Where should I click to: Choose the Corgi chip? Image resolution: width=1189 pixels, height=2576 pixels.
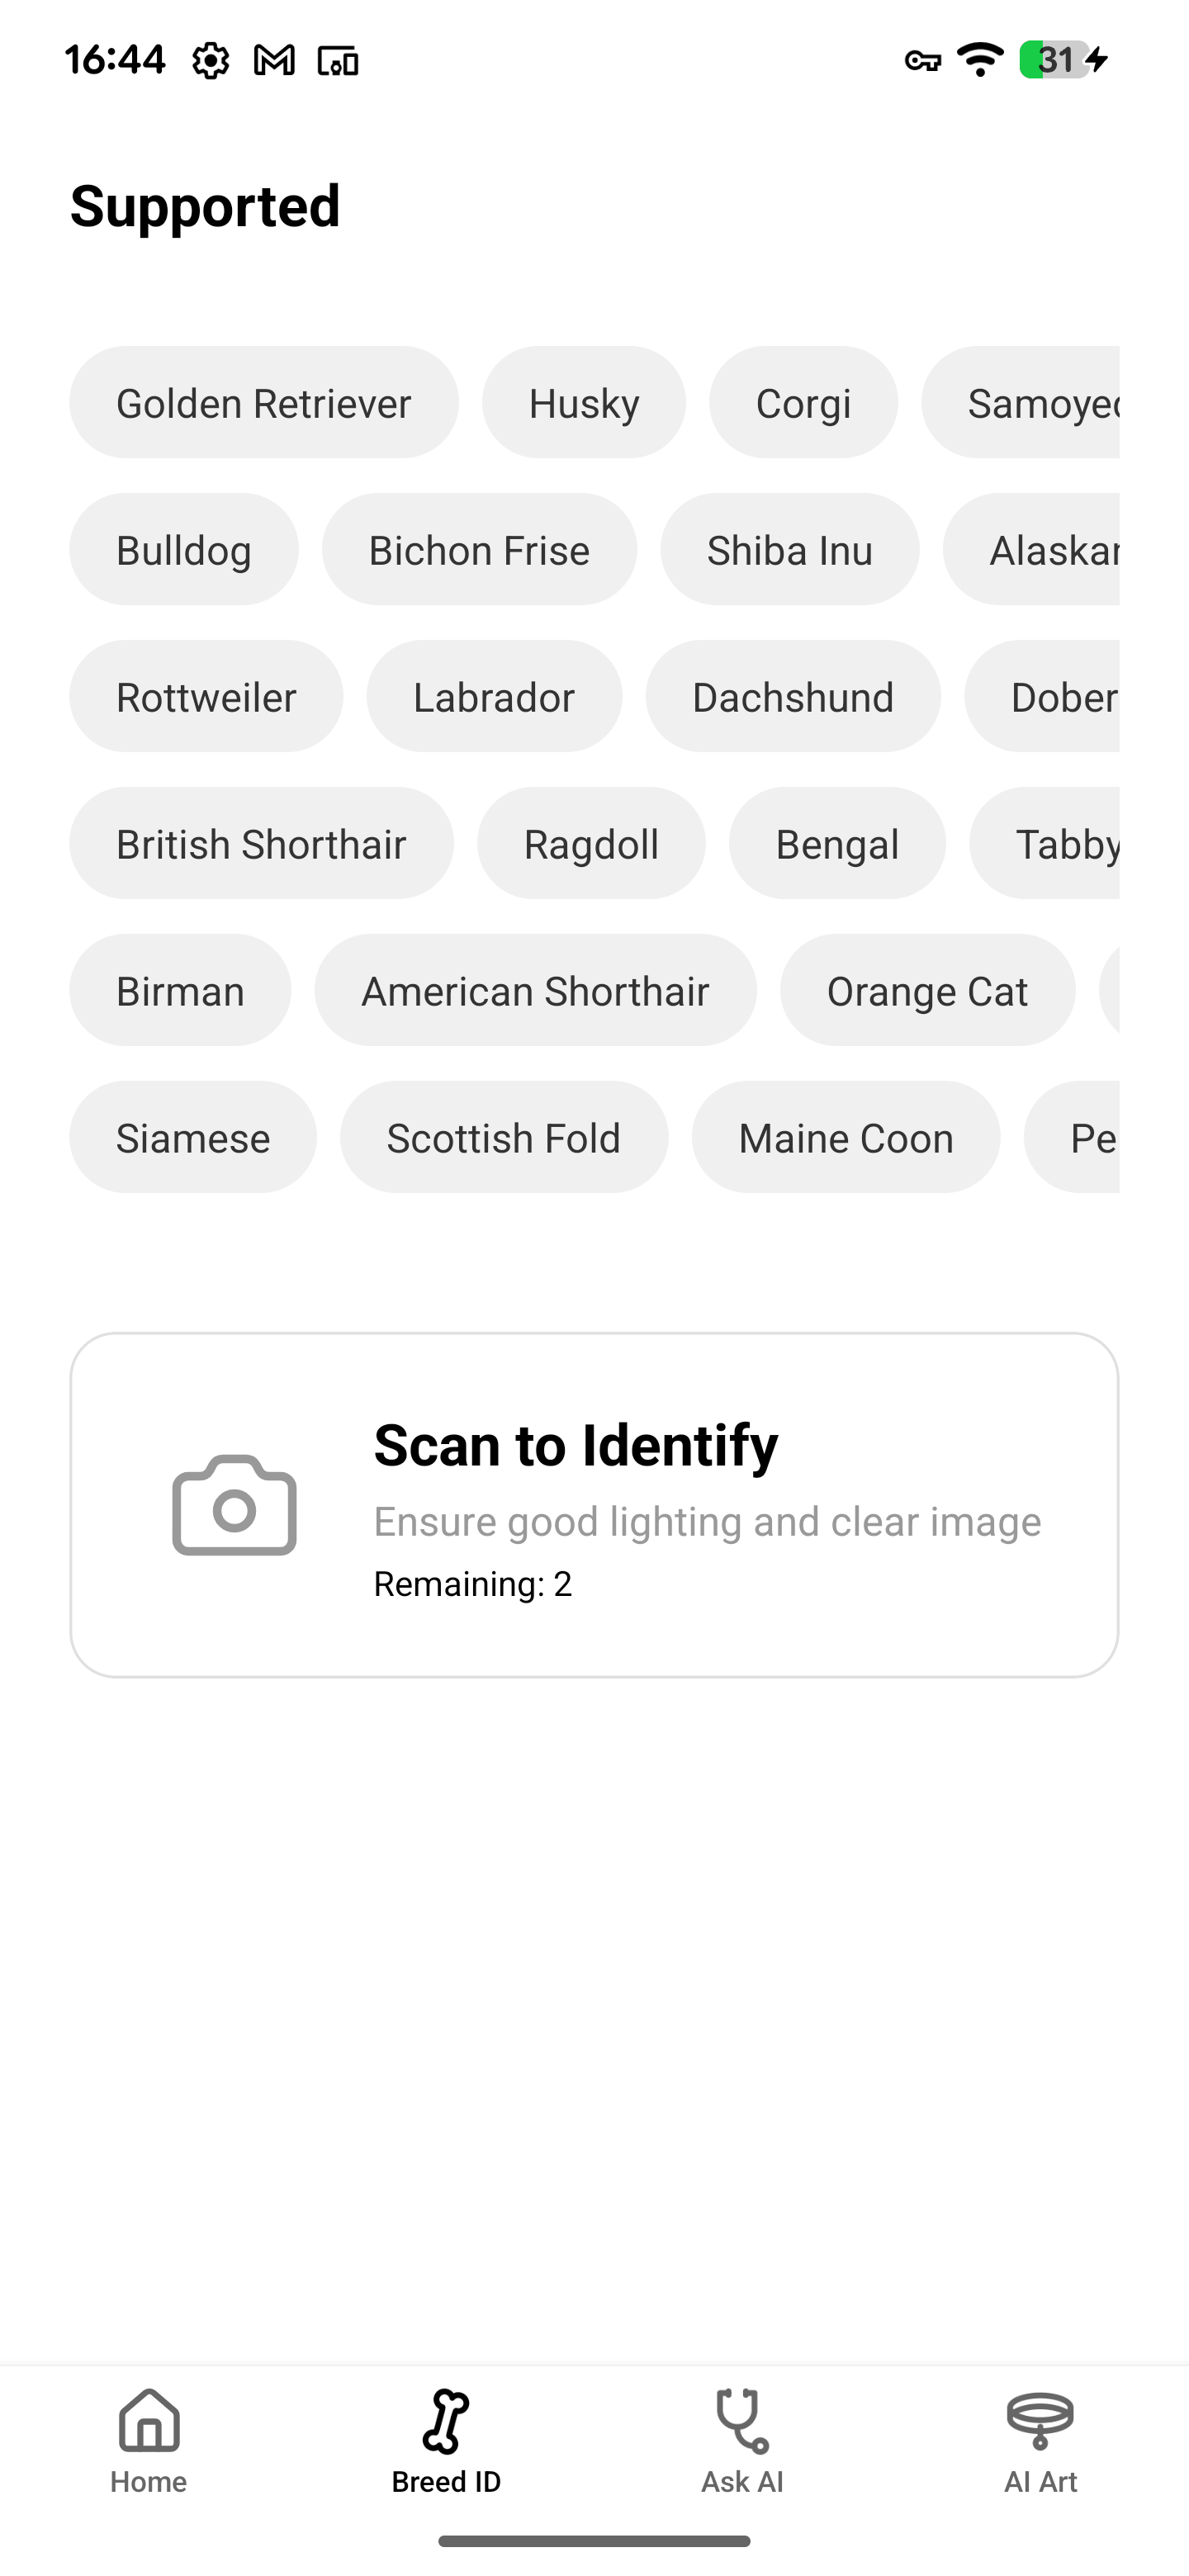click(x=803, y=403)
